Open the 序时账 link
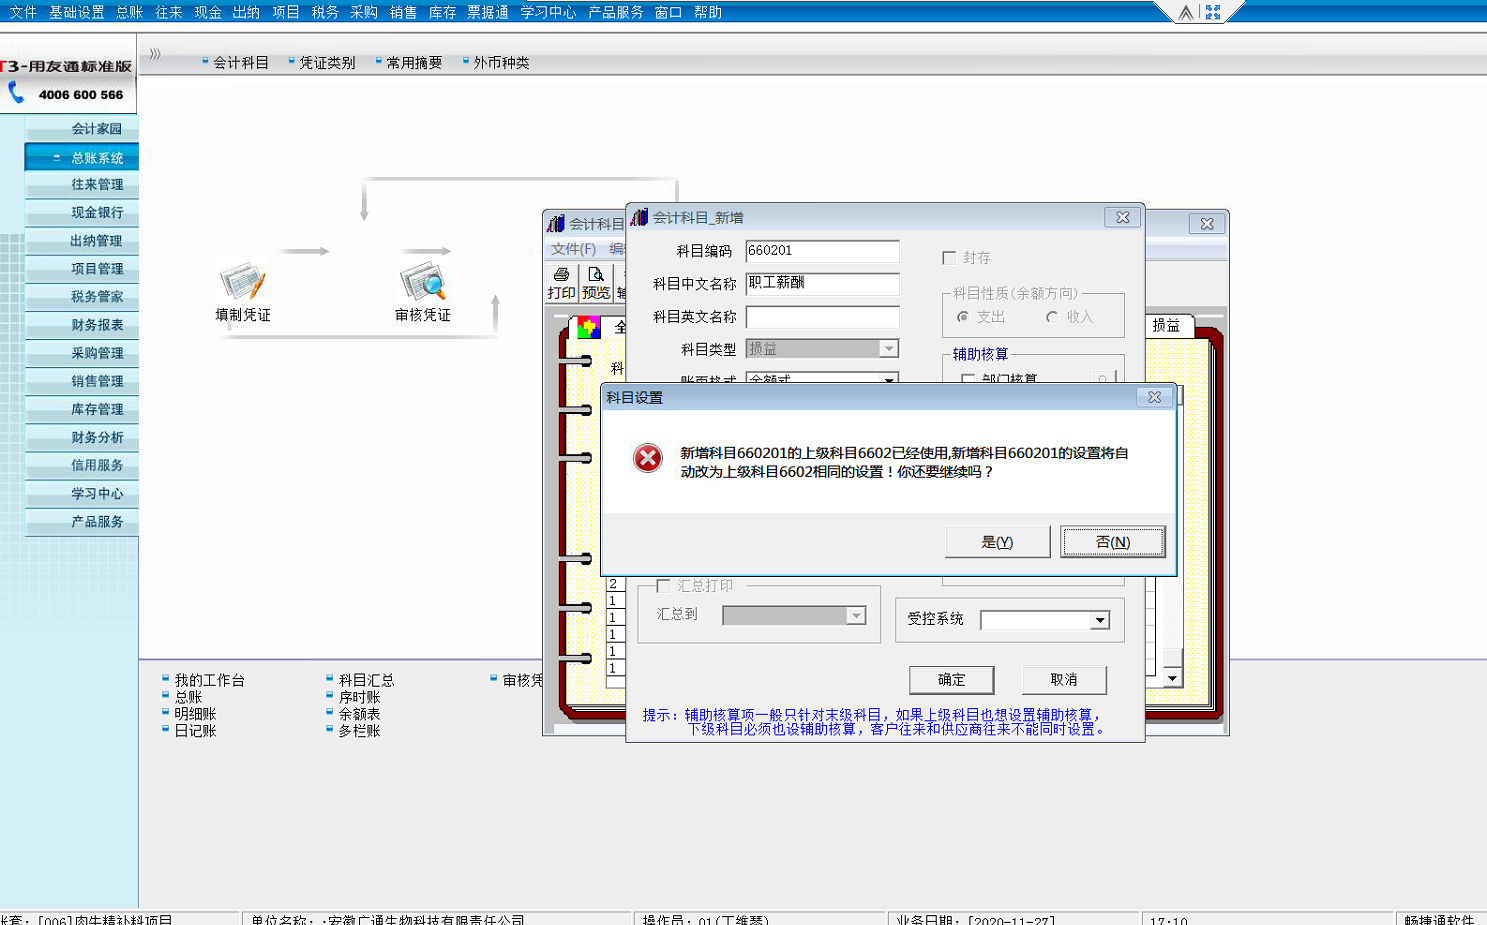The height and width of the screenshot is (925, 1487). coord(359,697)
